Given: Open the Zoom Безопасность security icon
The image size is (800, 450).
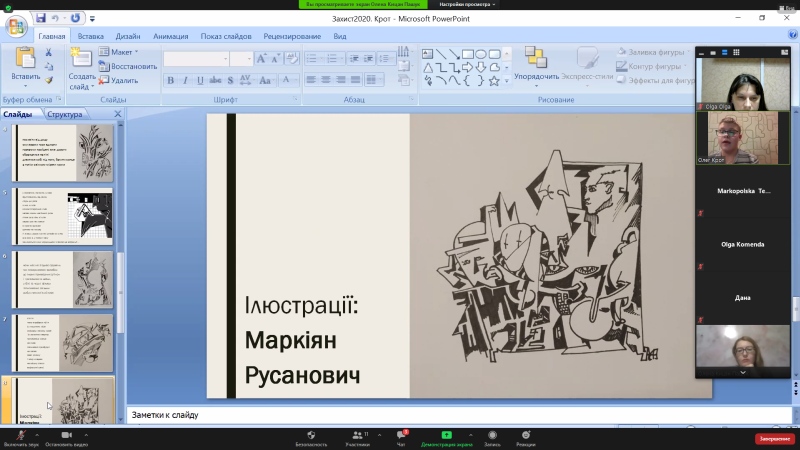Looking at the screenshot, I should (x=312, y=435).
